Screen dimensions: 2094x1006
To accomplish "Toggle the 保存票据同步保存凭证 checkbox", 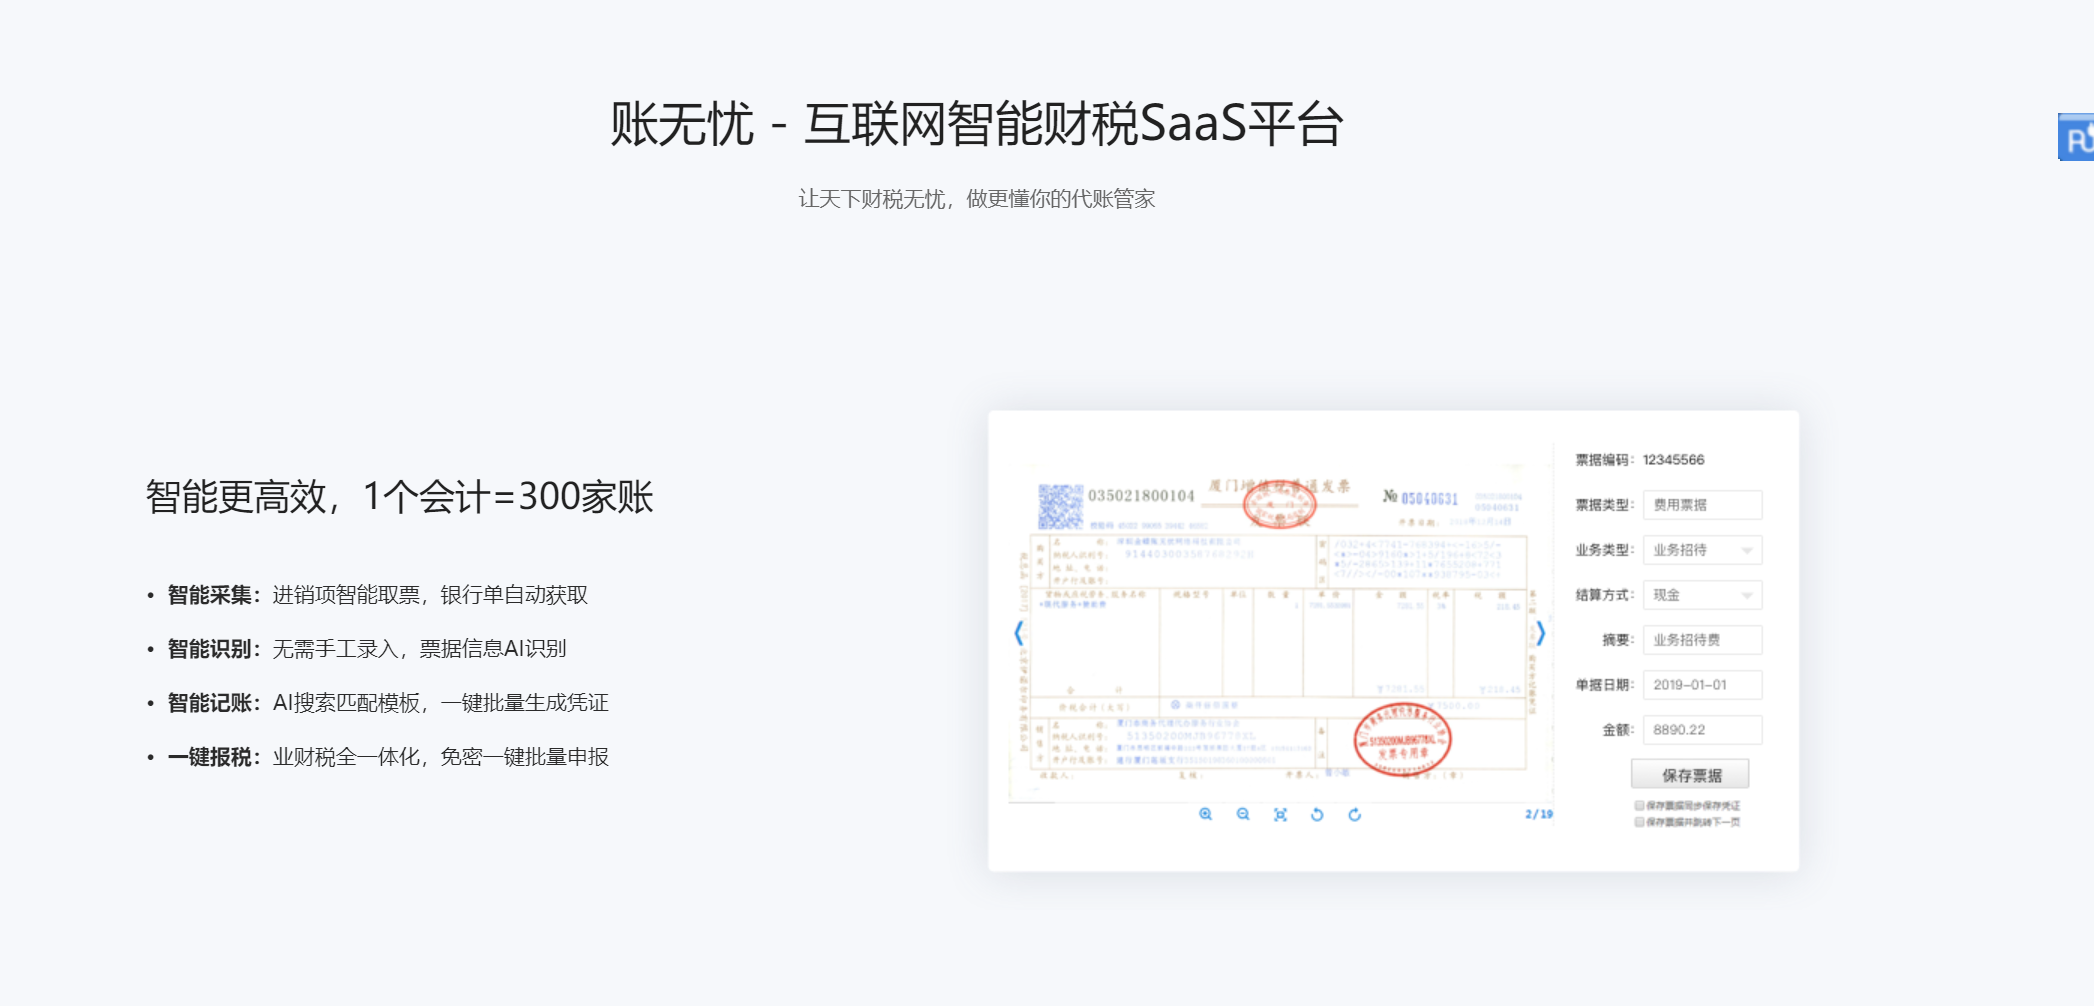I will (x=1639, y=805).
